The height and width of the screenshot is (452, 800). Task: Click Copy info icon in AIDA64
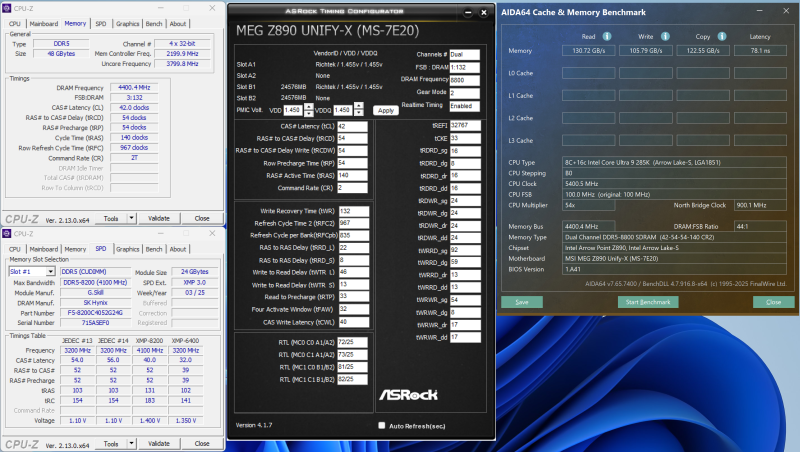click(x=722, y=36)
